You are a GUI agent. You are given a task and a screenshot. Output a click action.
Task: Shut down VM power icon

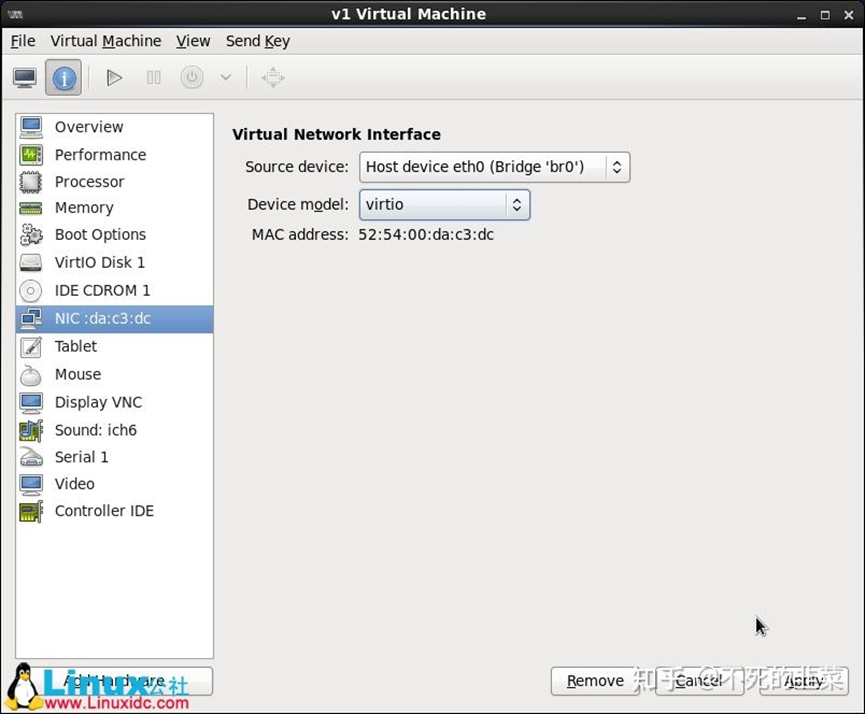click(x=191, y=78)
